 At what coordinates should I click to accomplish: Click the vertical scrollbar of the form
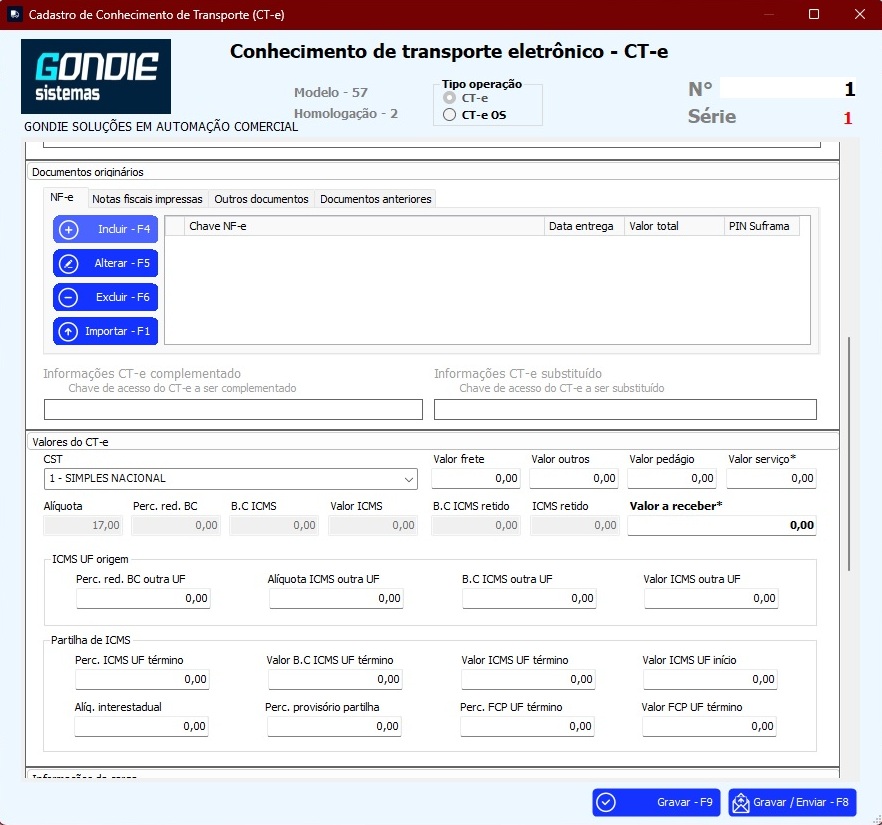pos(849,450)
